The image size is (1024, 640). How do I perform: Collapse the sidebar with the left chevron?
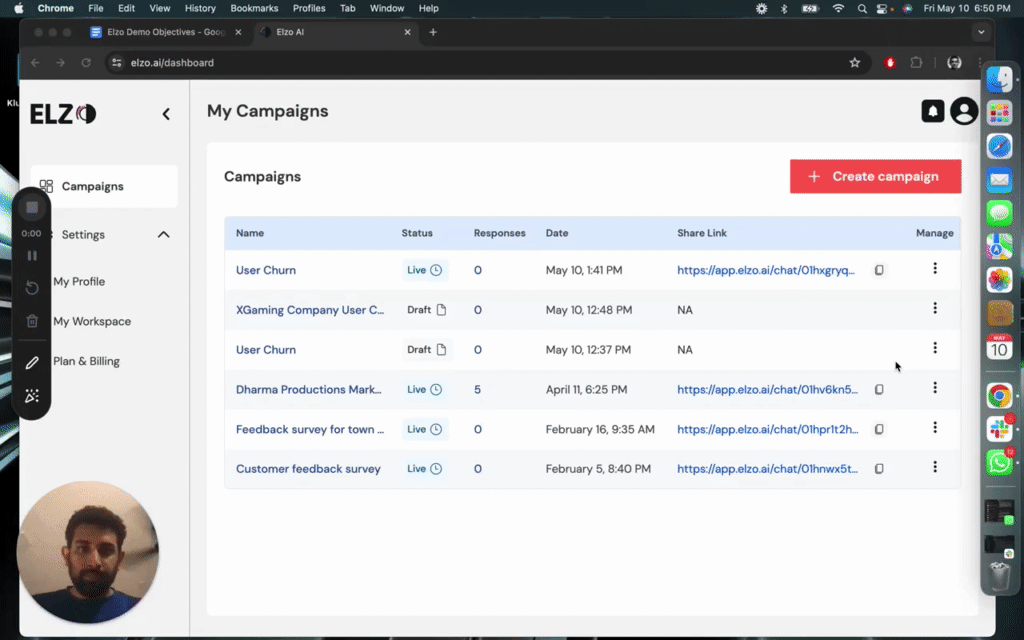166,114
